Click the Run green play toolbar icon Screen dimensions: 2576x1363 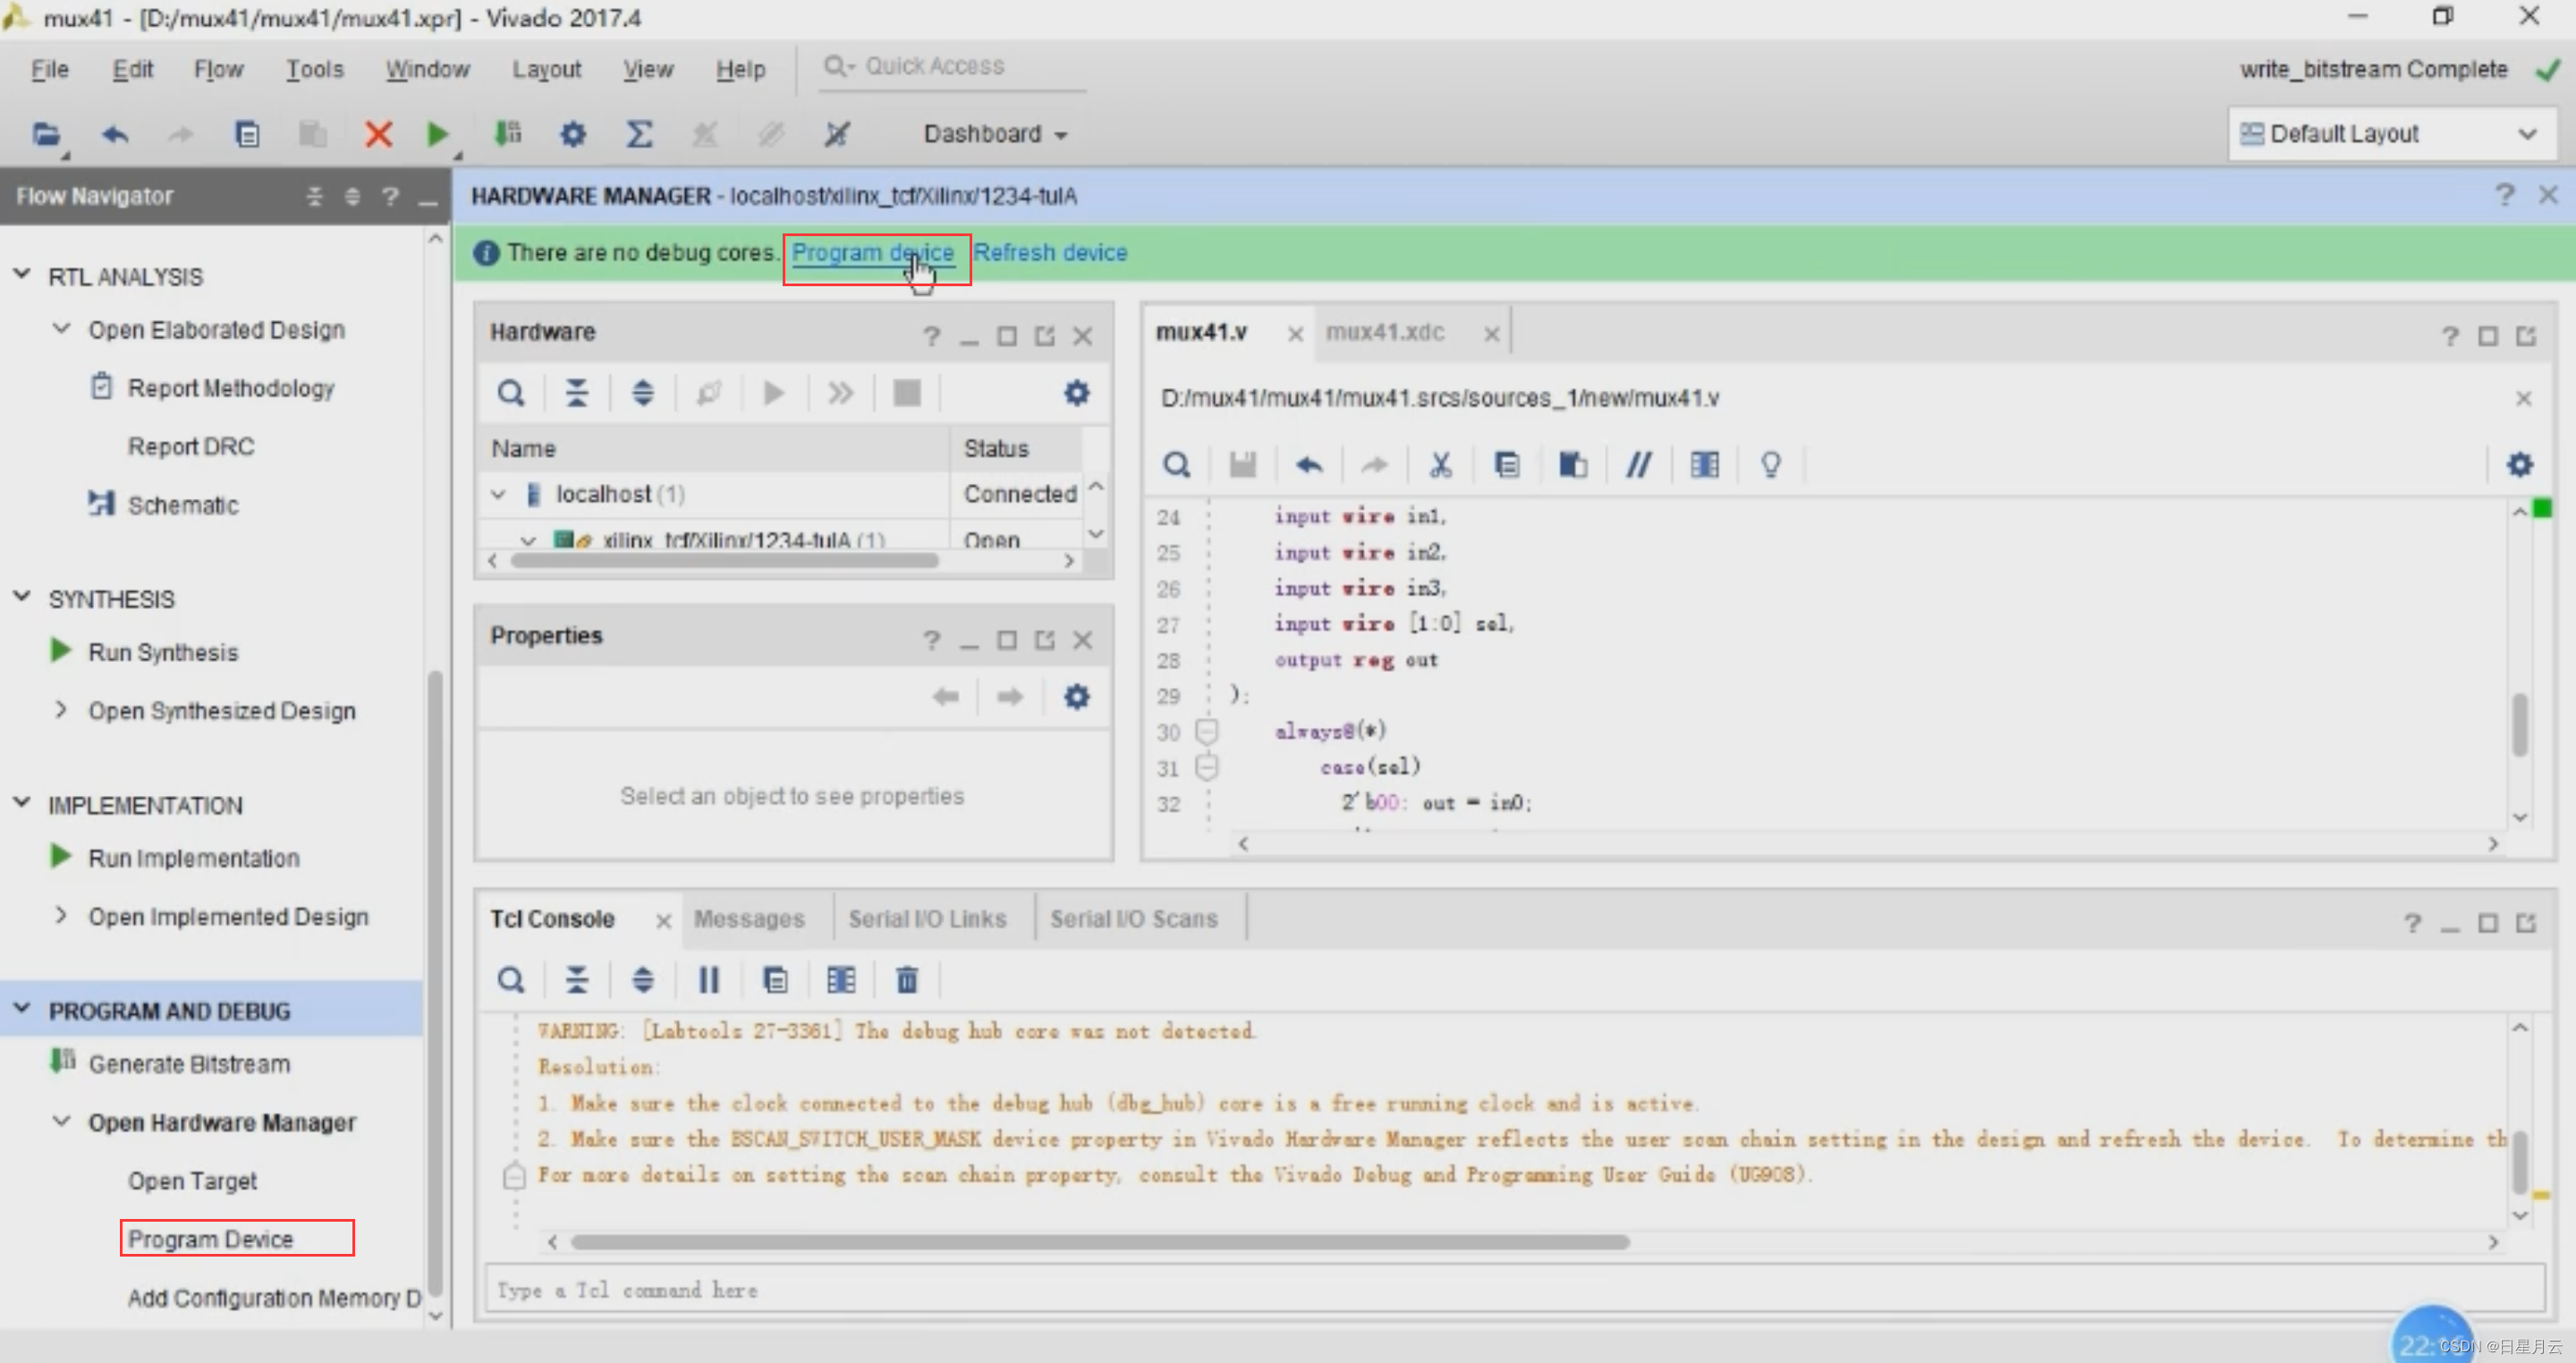click(x=436, y=133)
